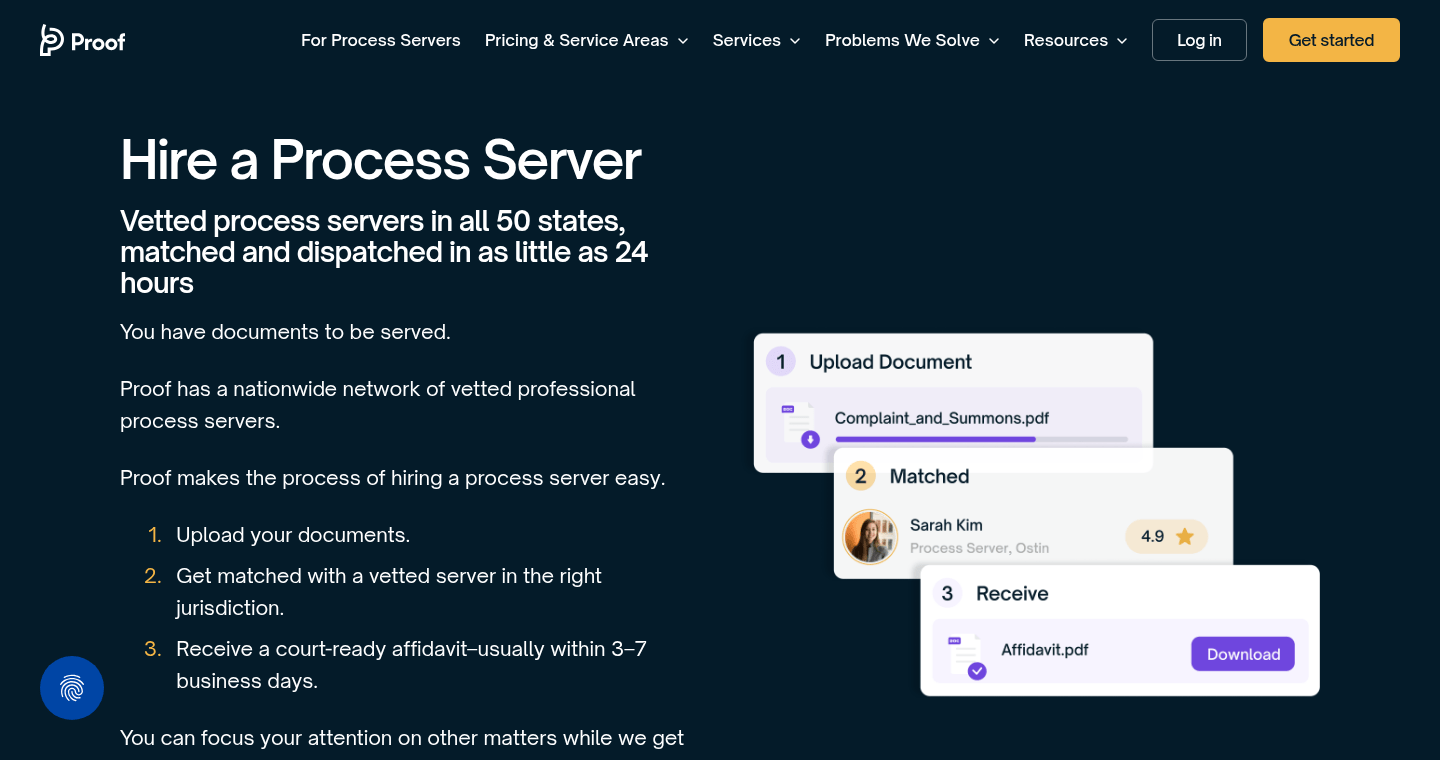Click Sarah Kim's profile photo
The image size is (1440, 760).
coord(870,537)
